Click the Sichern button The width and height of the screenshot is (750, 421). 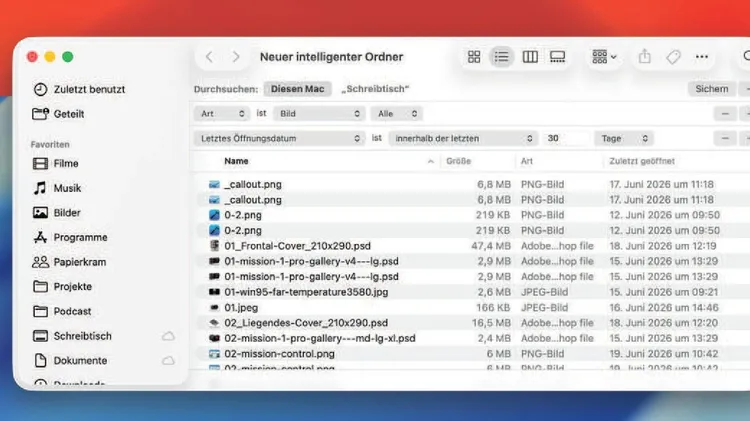tap(712, 89)
